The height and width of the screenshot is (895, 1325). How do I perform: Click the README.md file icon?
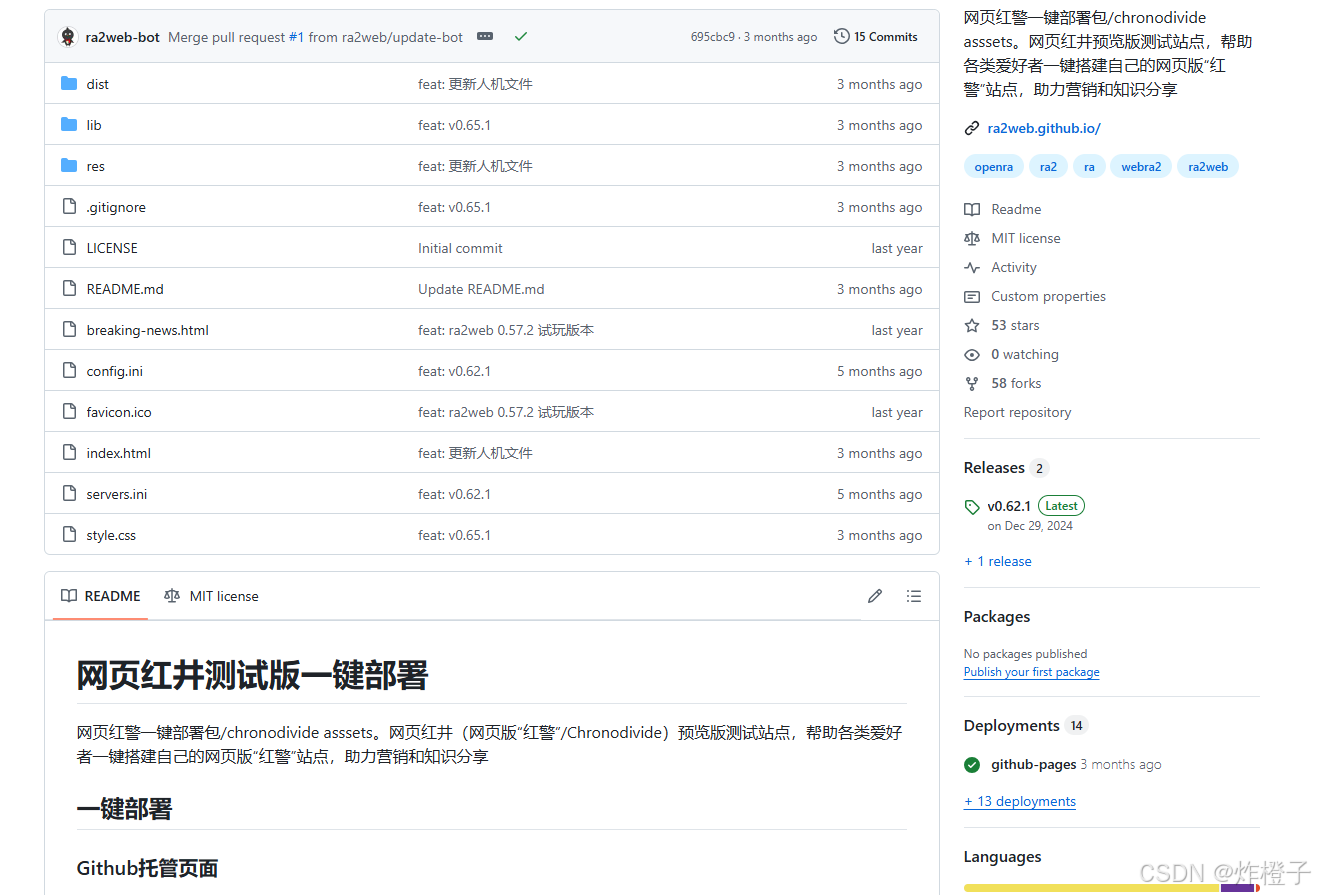pyautogui.click(x=69, y=289)
